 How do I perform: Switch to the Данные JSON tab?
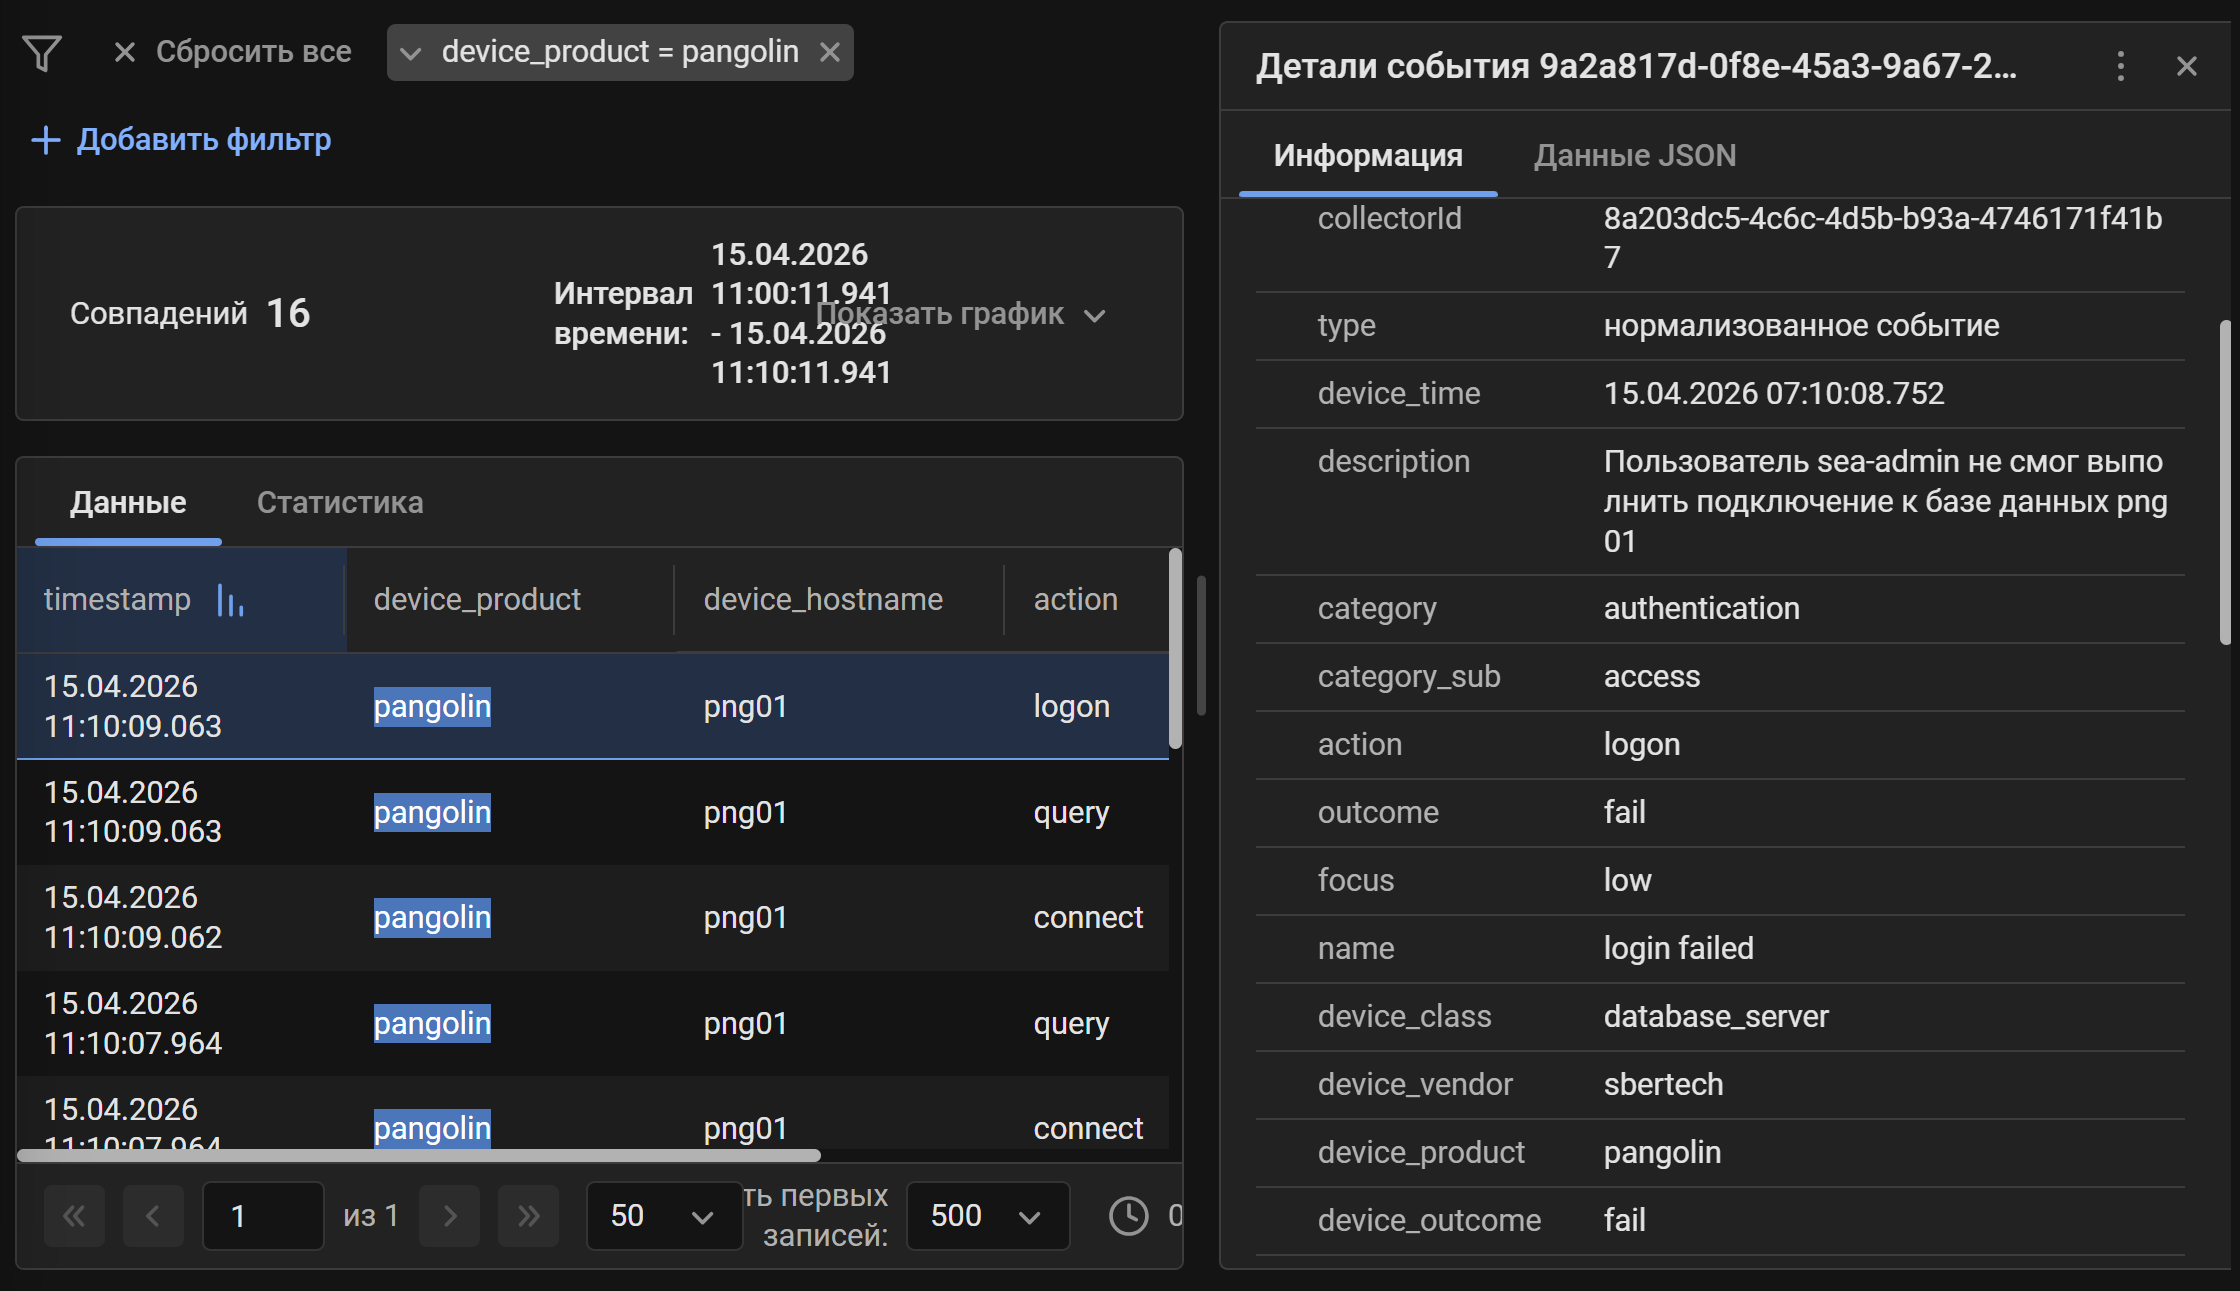pyautogui.click(x=1635, y=156)
